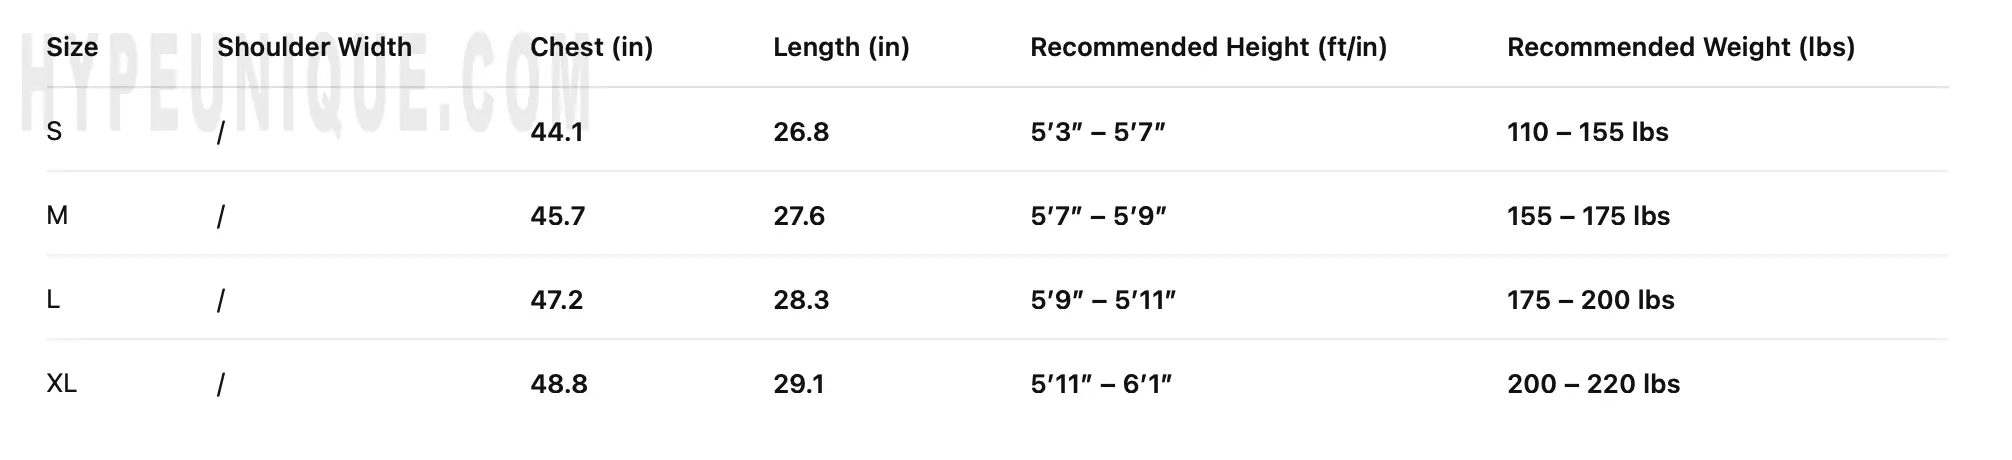The image size is (2012, 460).
Task: Click chest measurement 48.8
Action: point(558,384)
